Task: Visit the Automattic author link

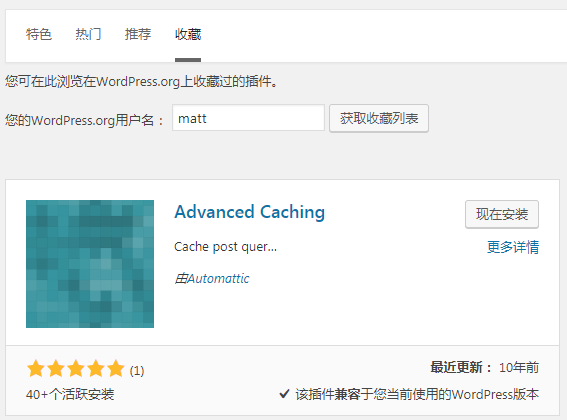Action: (x=218, y=279)
